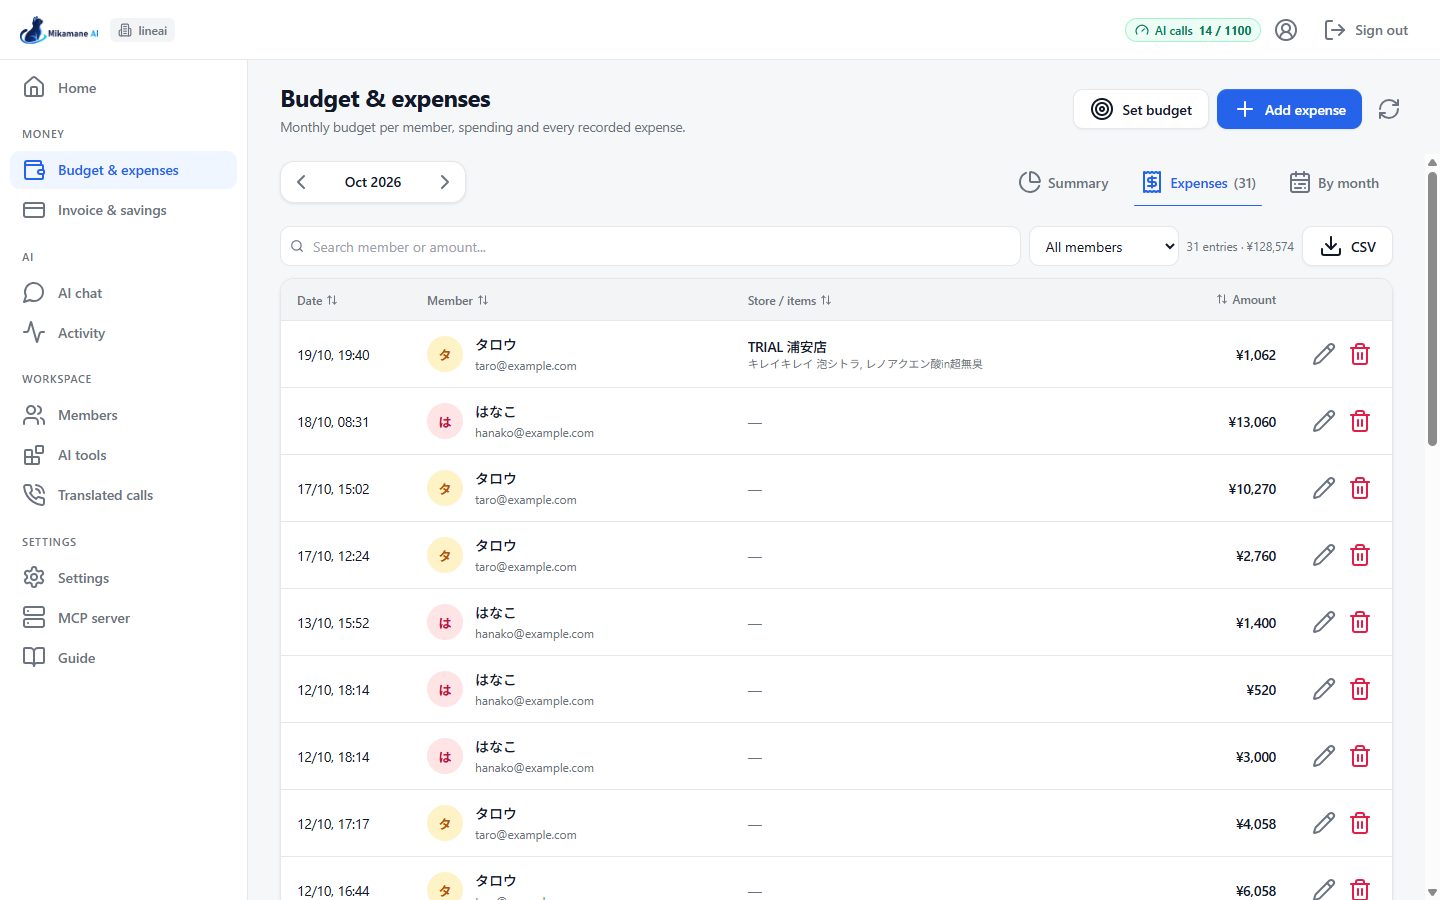
Task: Edit the ¥2,760 expense entry
Action: click(x=1324, y=555)
